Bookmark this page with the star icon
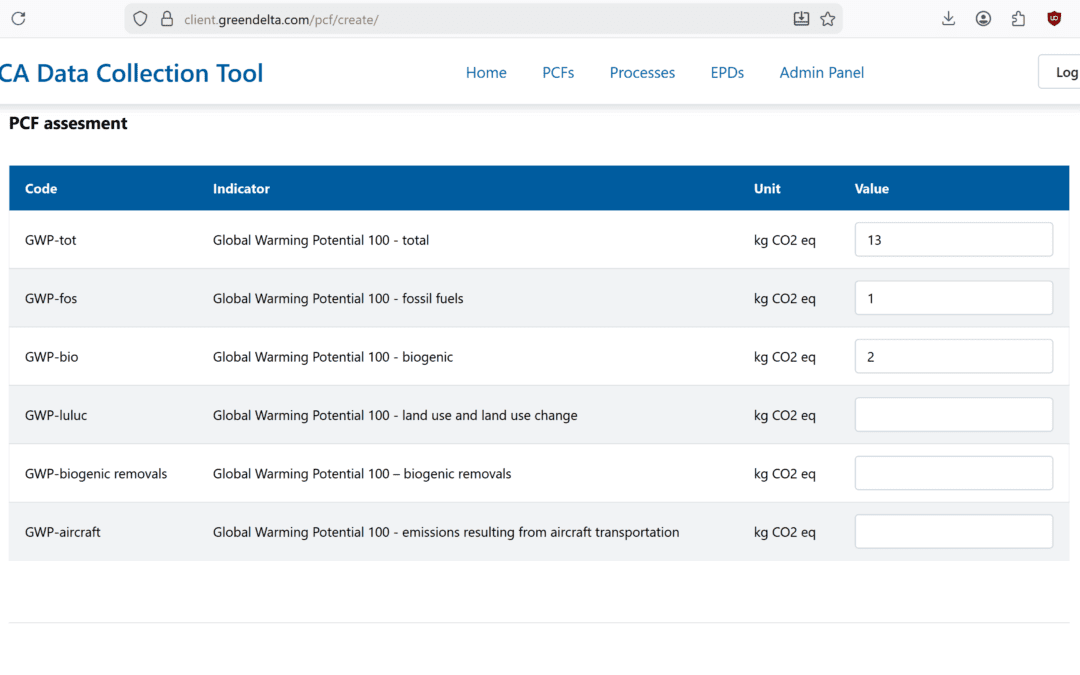Viewport: 1080px width, 675px height. coord(828,19)
